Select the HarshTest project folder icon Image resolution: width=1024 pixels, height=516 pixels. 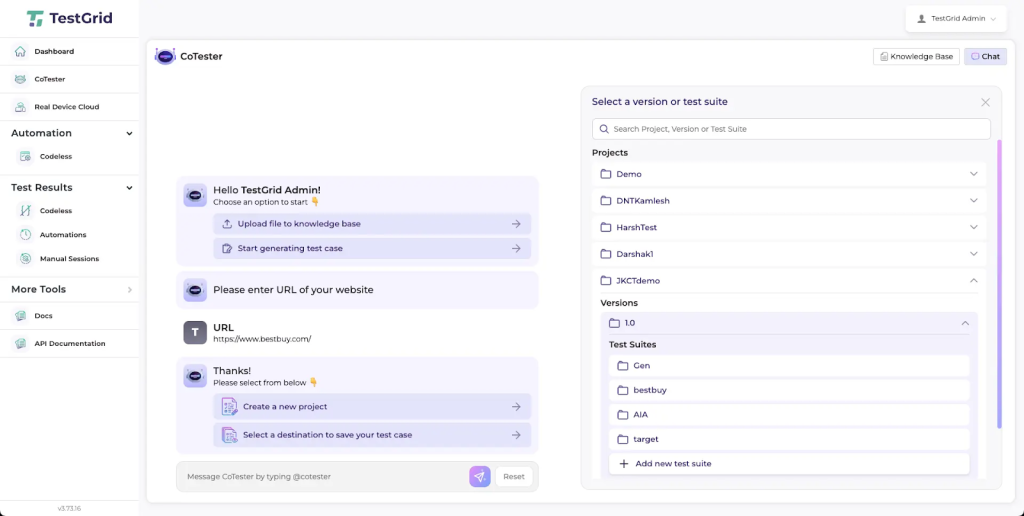605,227
